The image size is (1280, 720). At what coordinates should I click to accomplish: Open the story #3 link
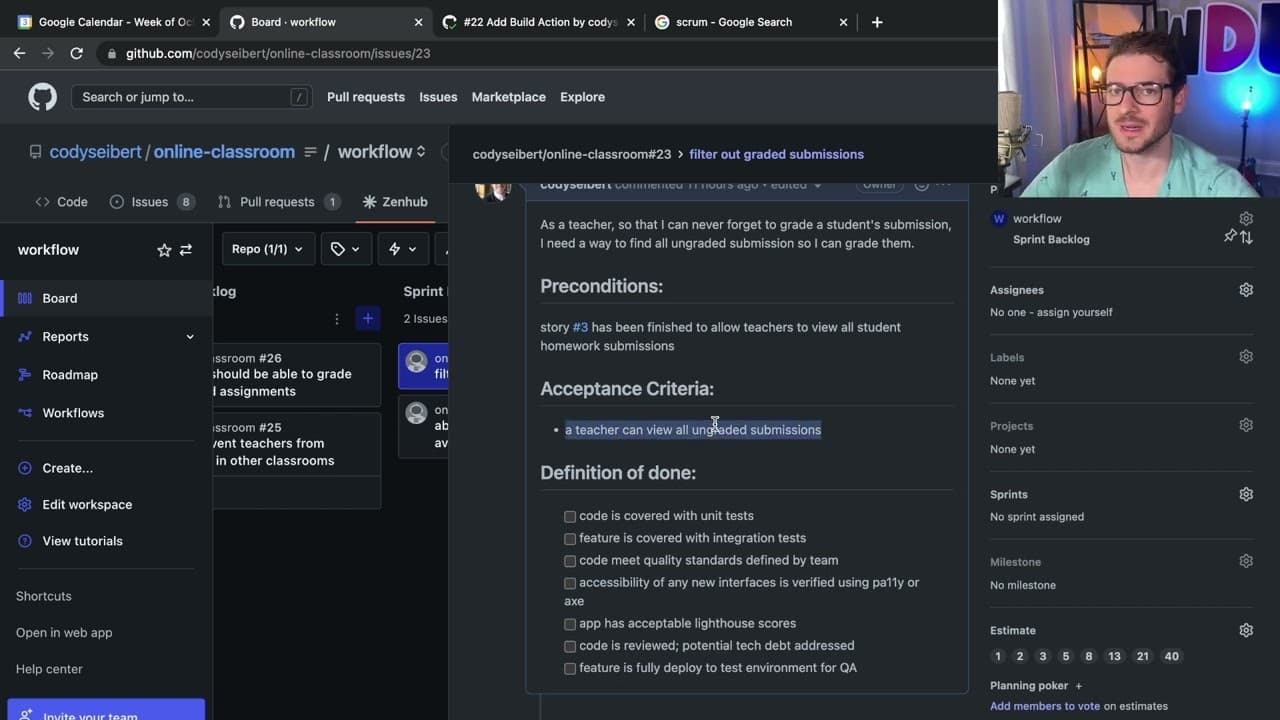click(580, 327)
